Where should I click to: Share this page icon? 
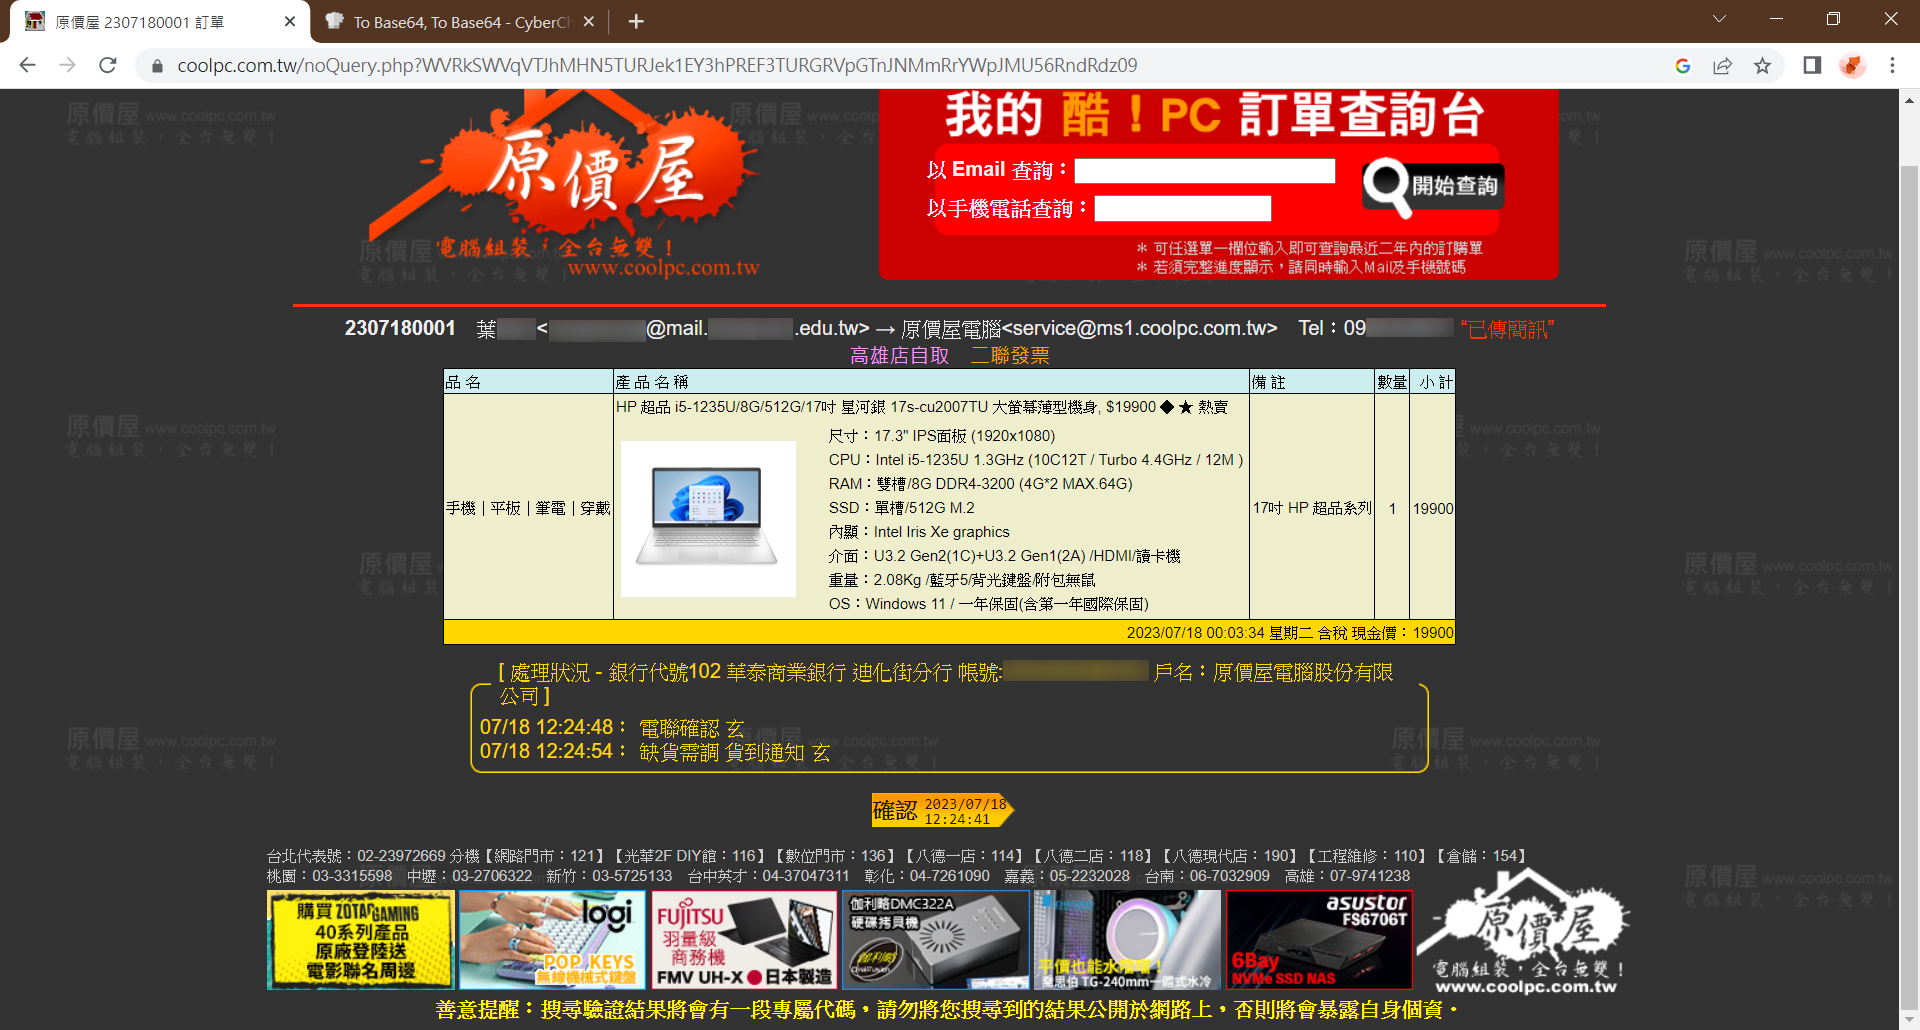[1722, 66]
